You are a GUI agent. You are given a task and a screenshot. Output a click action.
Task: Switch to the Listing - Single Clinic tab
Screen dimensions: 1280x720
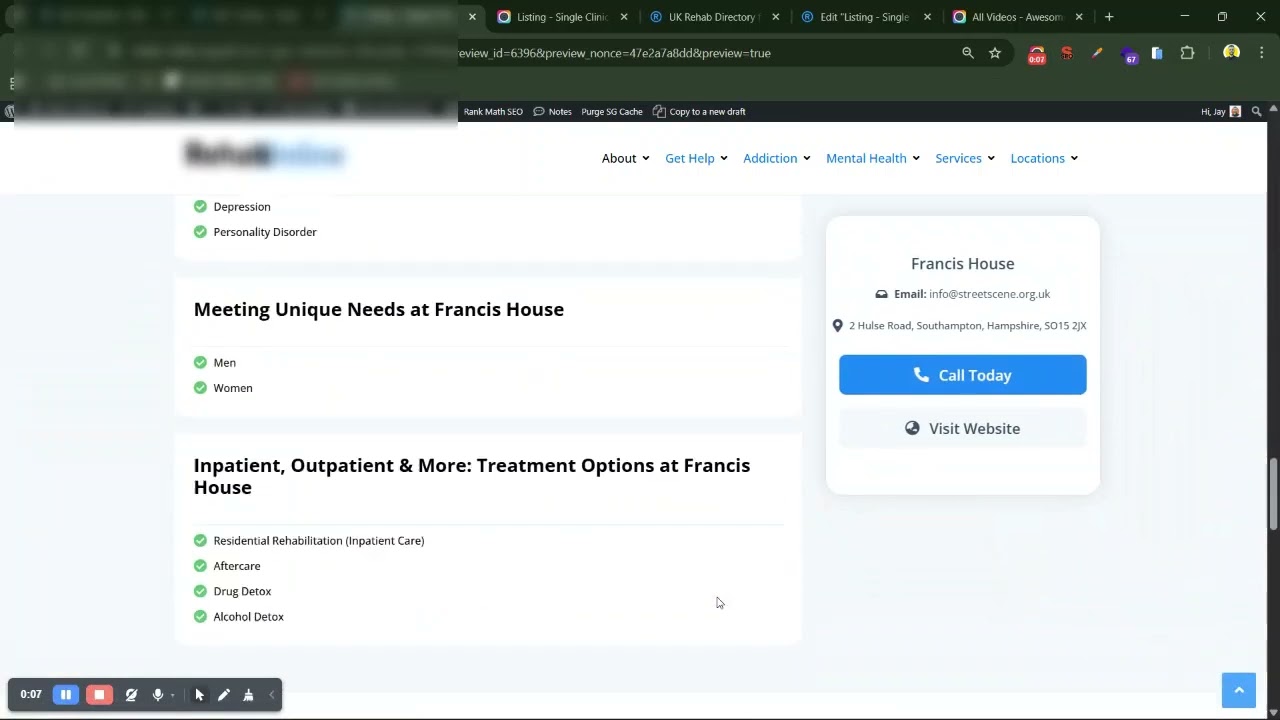pos(562,17)
